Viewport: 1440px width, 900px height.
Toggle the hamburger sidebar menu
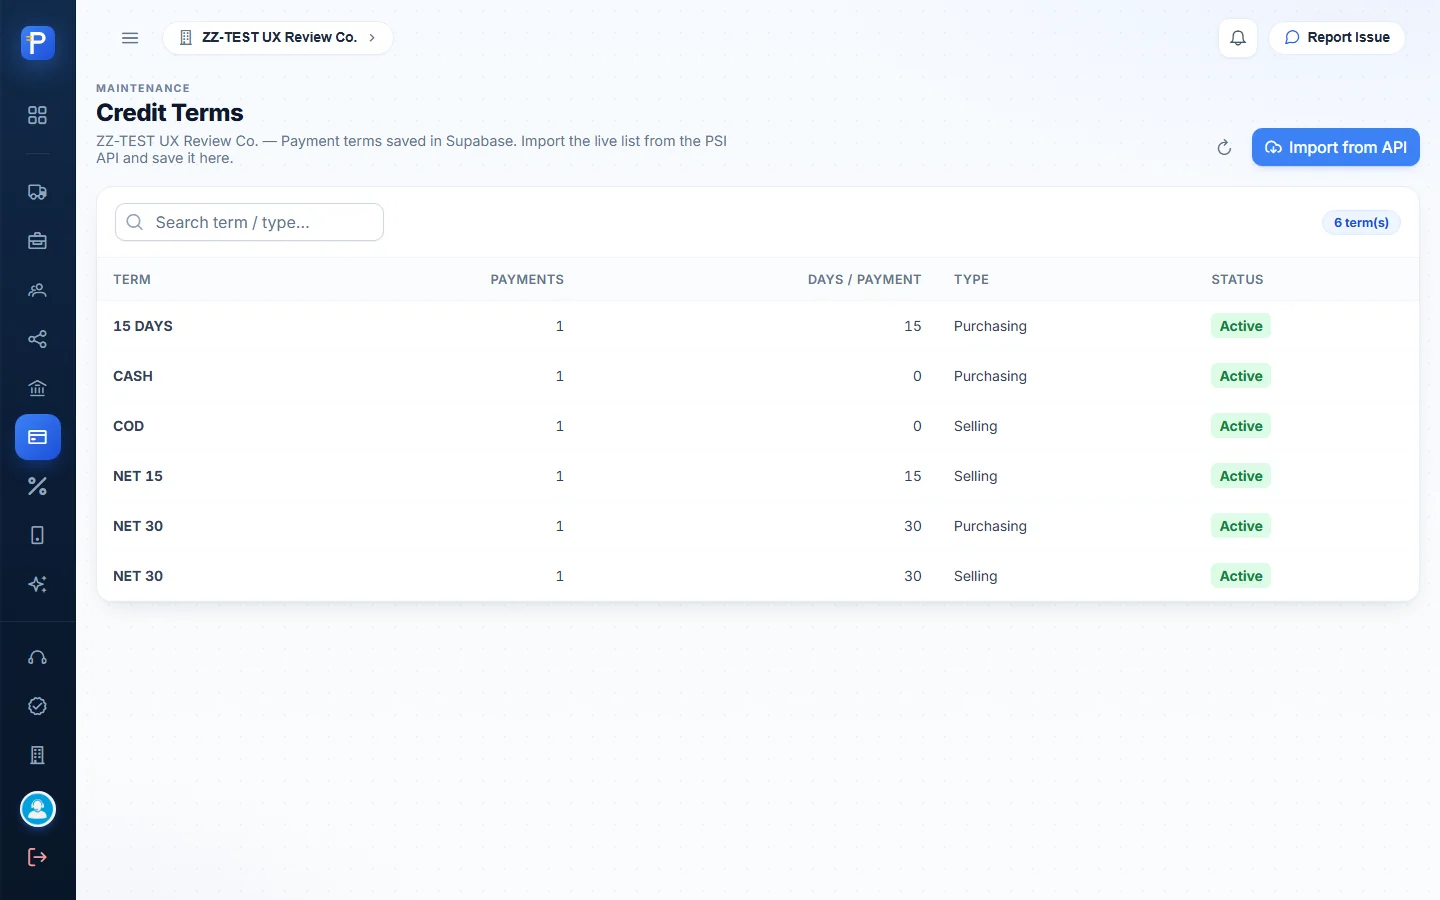[x=130, y=38]
